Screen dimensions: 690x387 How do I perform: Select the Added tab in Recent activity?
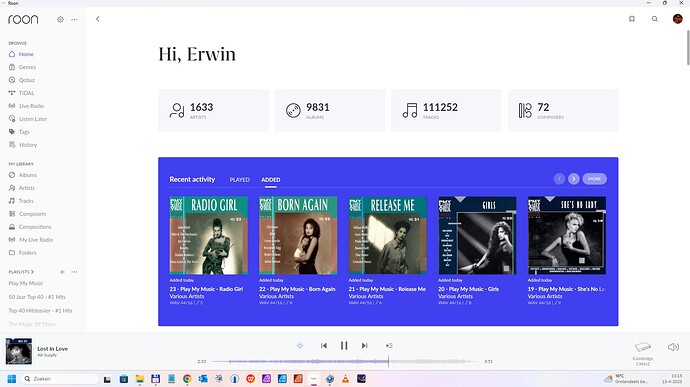tap(271, 180)
